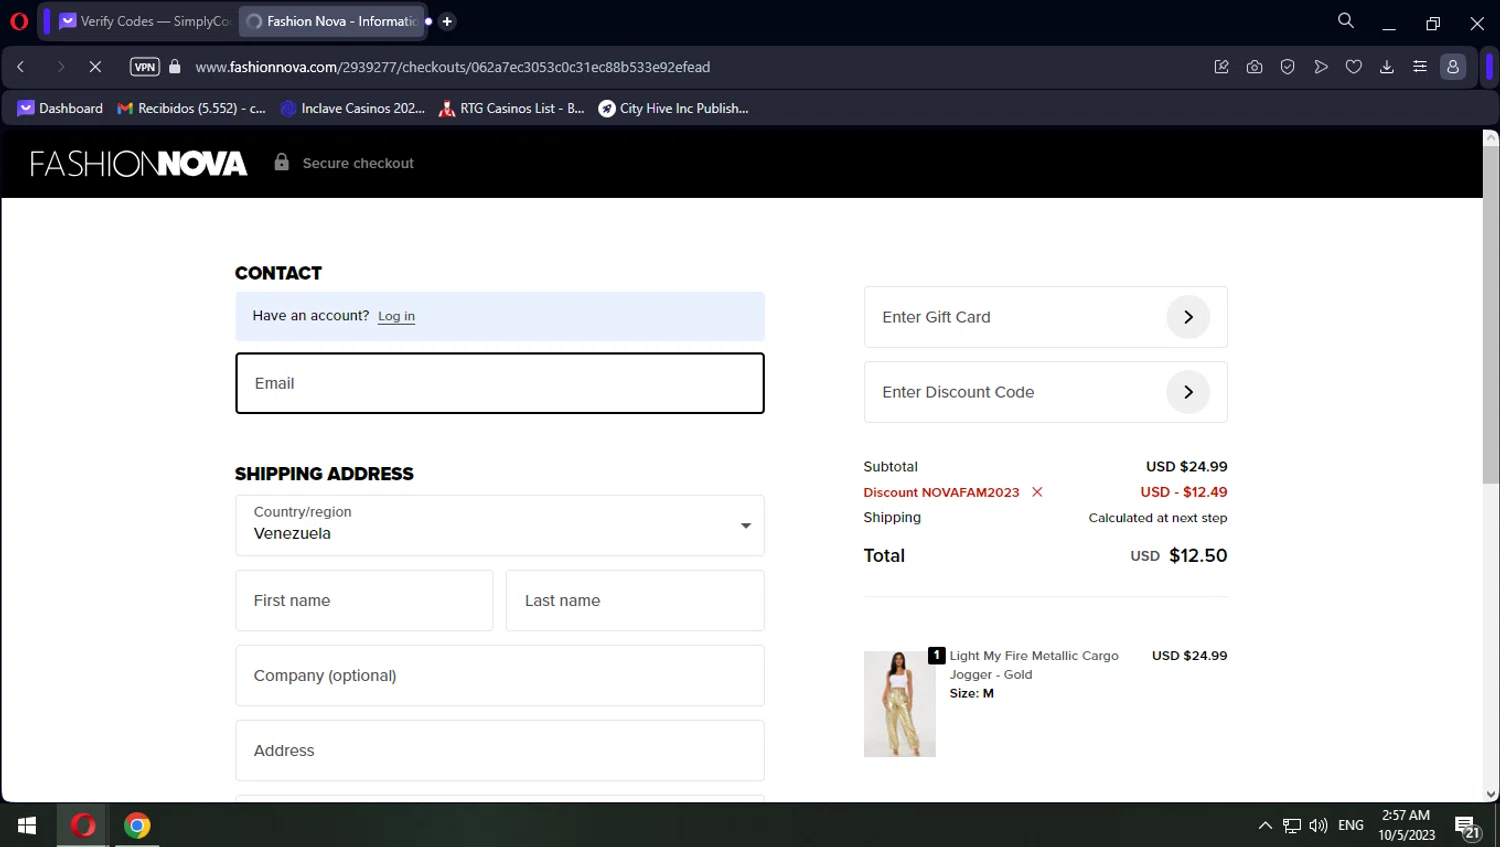Image resolution: width=1500 pixels, height=847 pixels.
Task: Click the secure checkout lock icon
Action: (x=282, y=162)
